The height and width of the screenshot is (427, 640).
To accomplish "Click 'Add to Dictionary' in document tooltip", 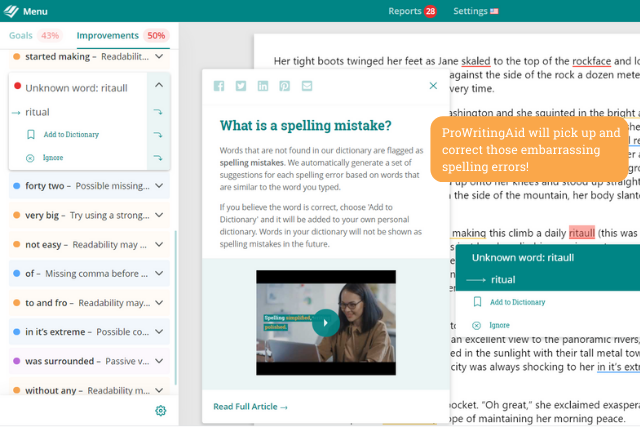I will (518, 302).
